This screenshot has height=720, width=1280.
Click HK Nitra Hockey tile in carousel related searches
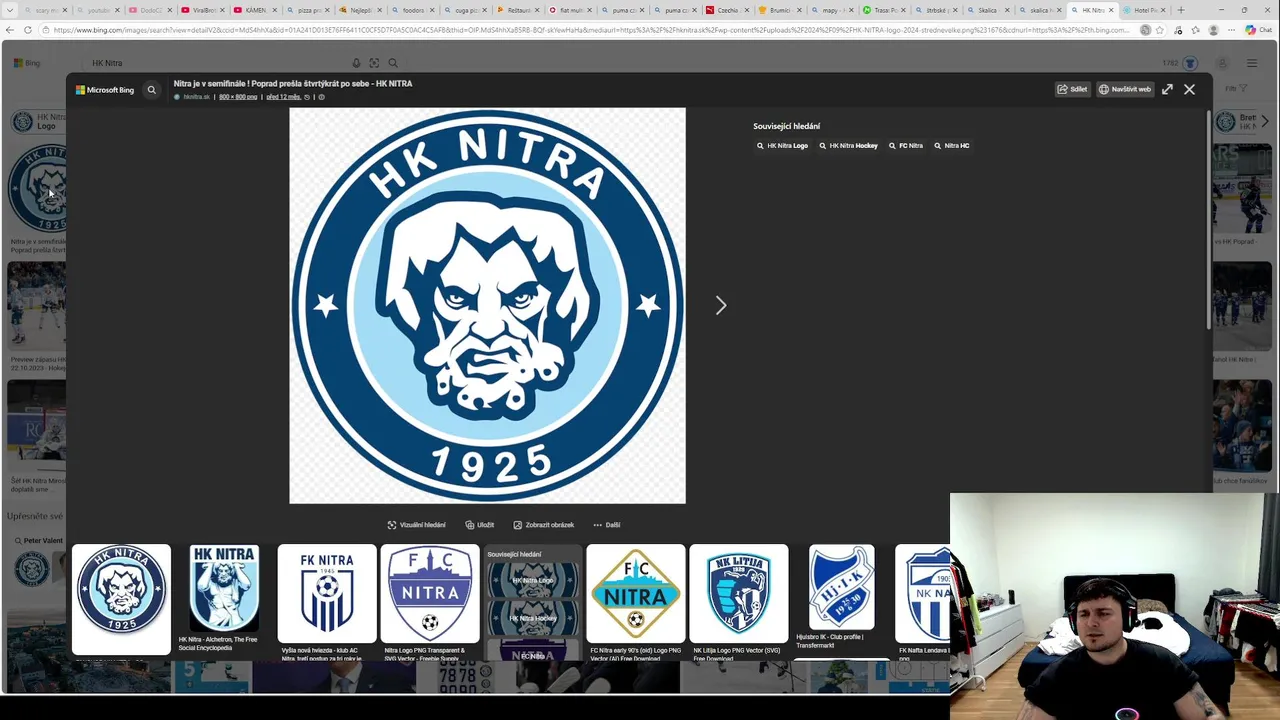(532, 618)
